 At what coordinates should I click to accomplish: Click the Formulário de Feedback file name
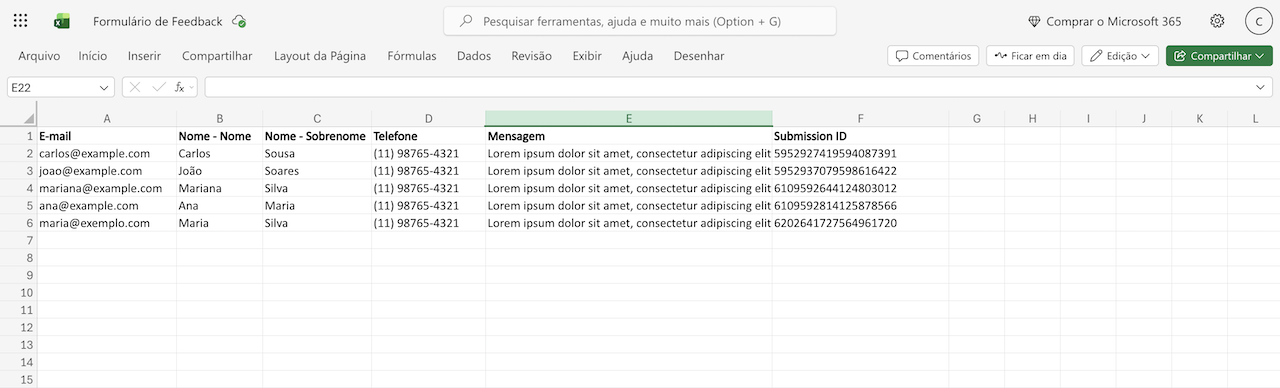158,21
